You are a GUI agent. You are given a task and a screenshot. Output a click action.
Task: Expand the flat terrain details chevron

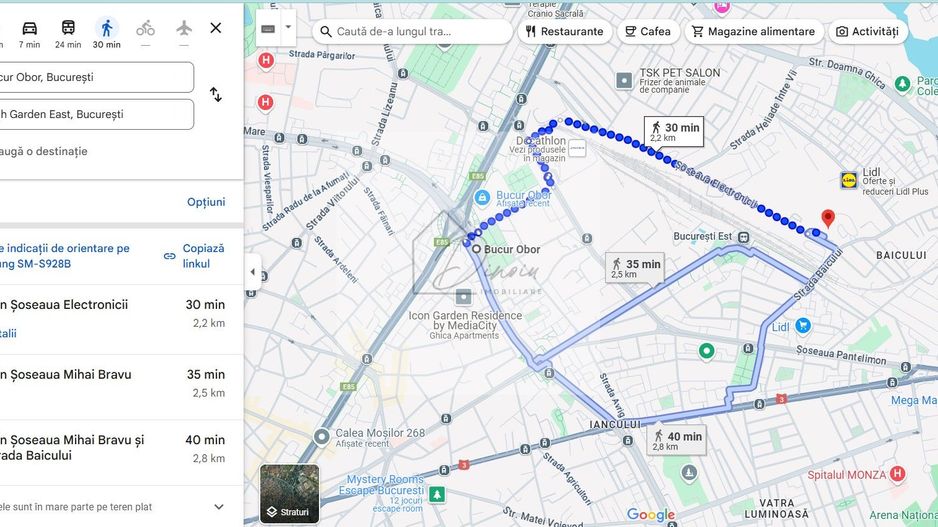click(219, 507)
